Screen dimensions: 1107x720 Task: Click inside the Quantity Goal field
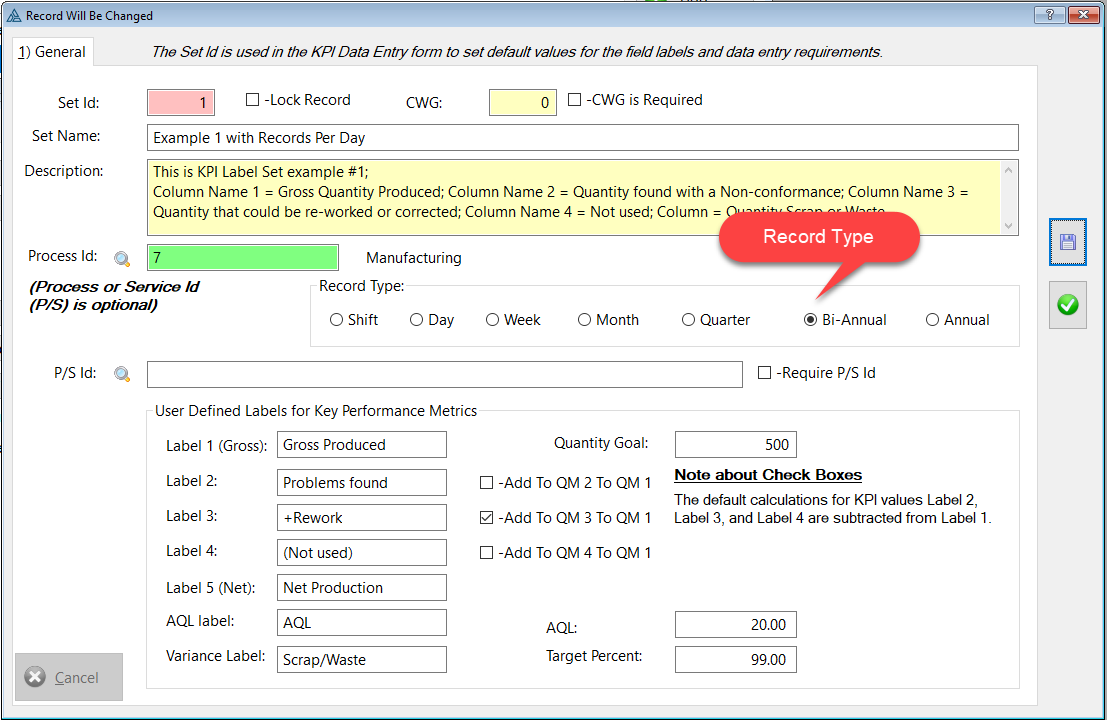tap(735, 444)
